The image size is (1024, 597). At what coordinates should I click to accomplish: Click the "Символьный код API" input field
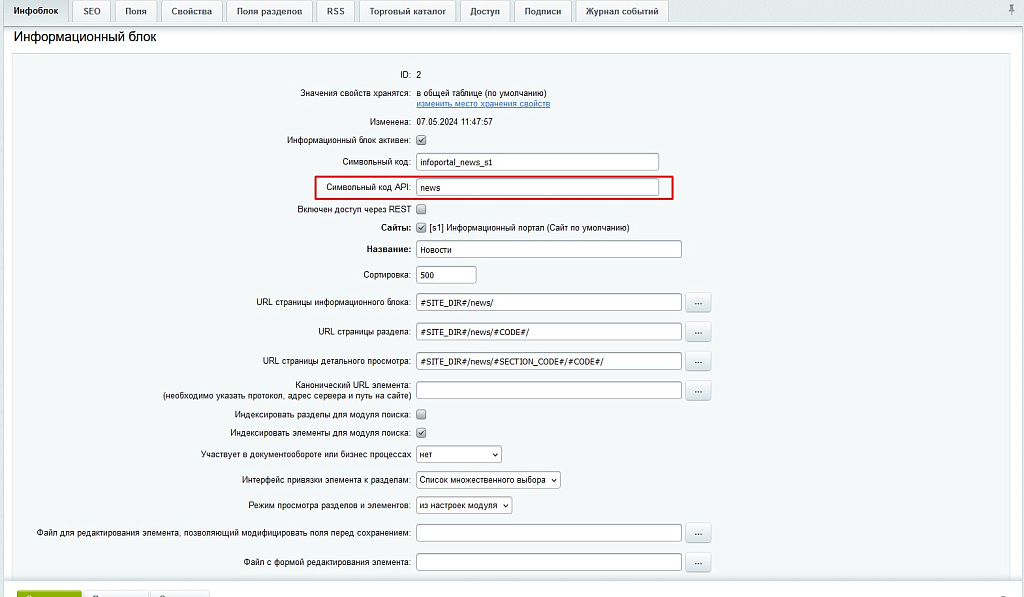click(x=537, y=187)
